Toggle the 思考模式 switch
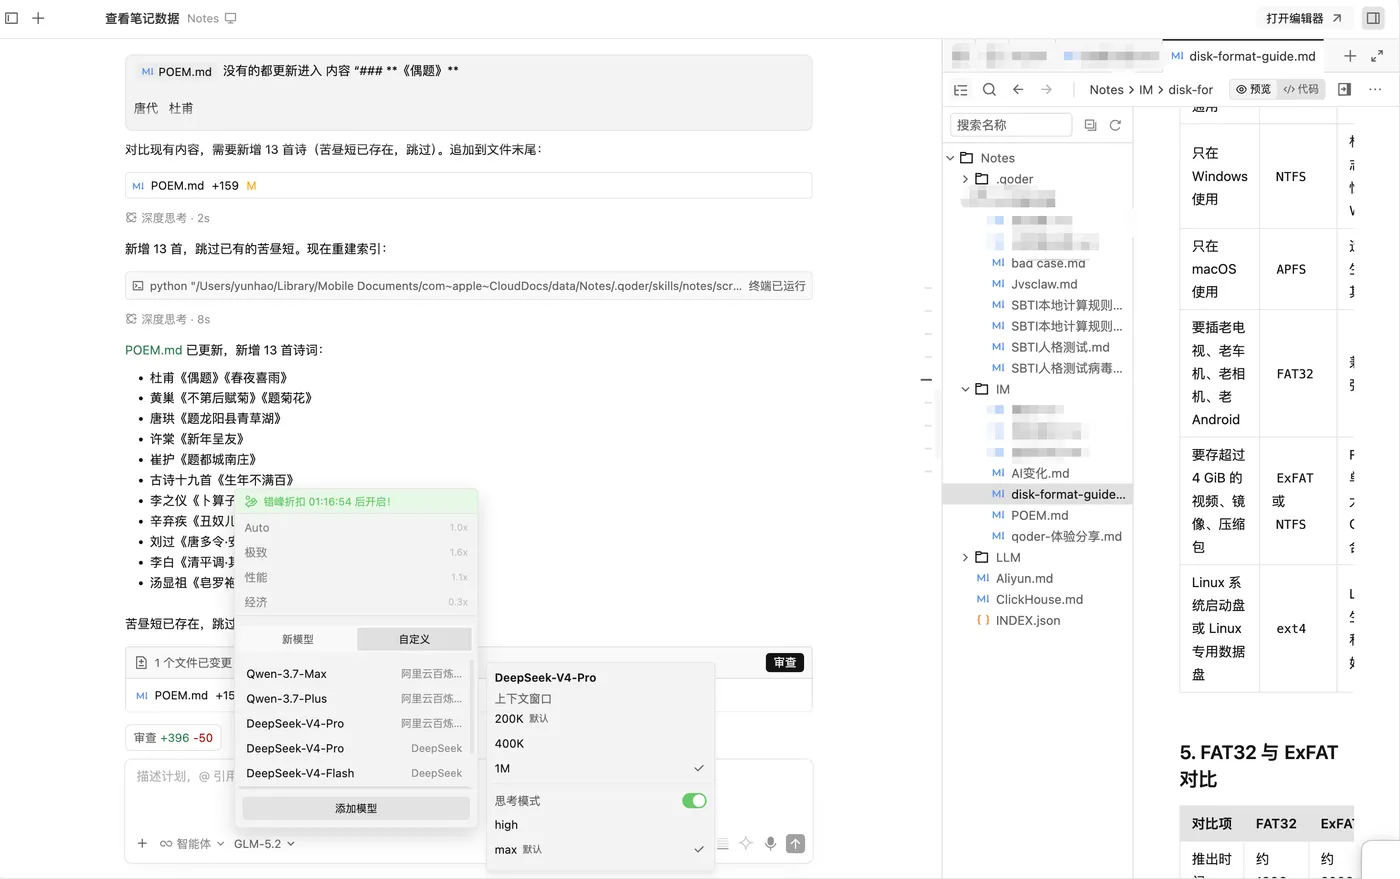This screenshot has width=1400, height=879. [694, 800]
